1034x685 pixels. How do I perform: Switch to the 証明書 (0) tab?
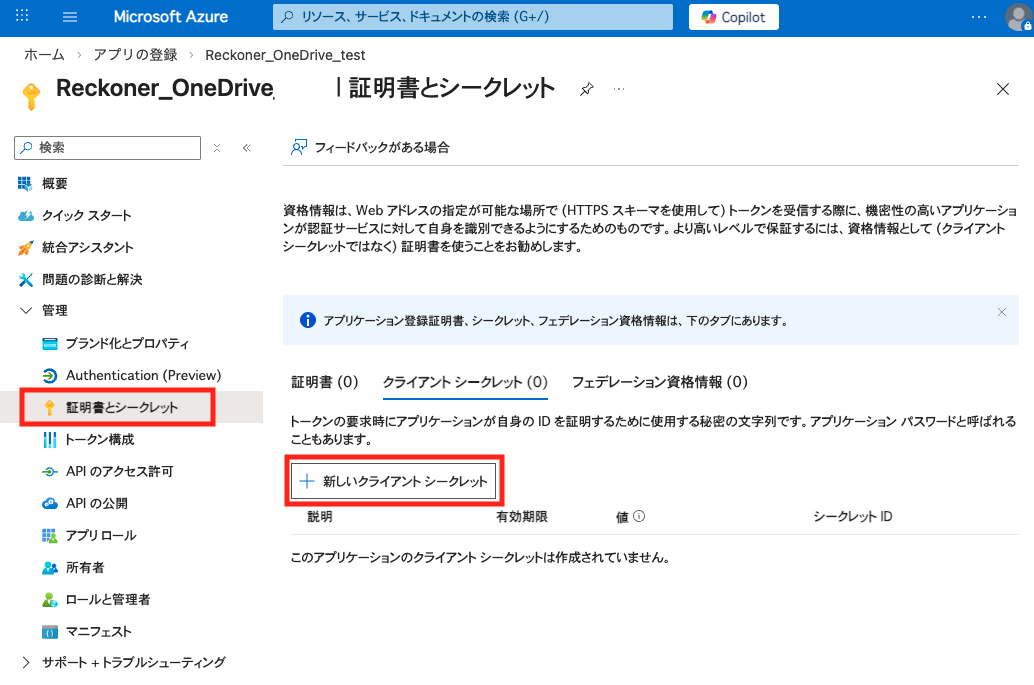pos(324,382)
